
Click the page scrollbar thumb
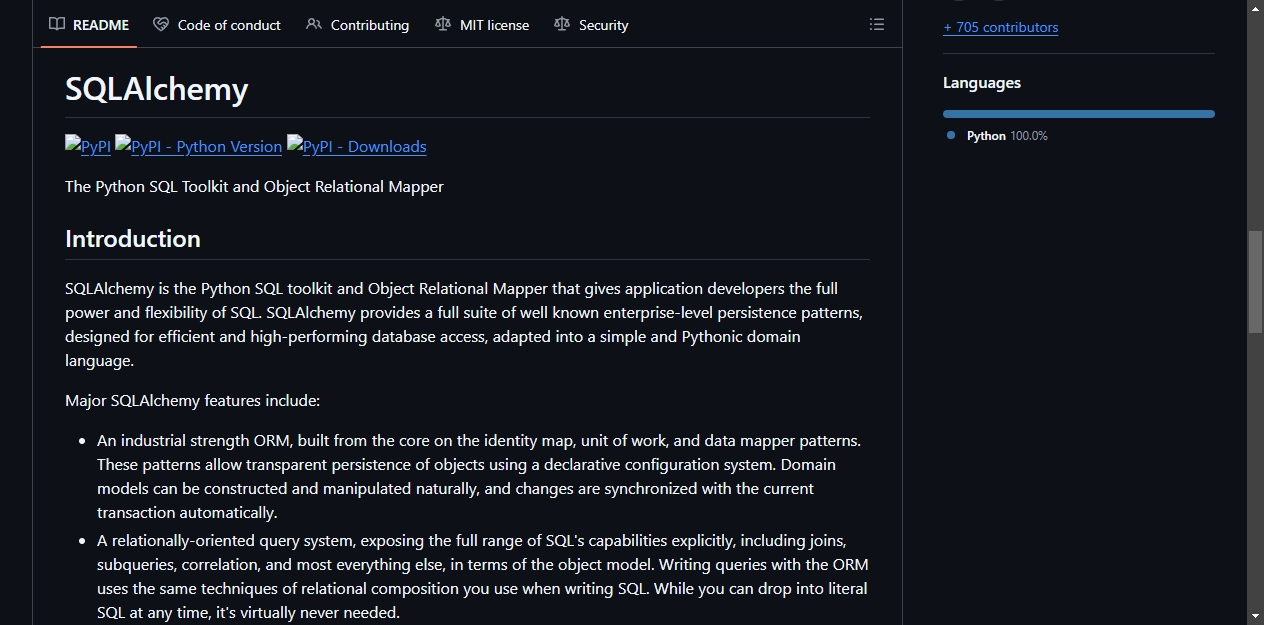pos(1255,282)
